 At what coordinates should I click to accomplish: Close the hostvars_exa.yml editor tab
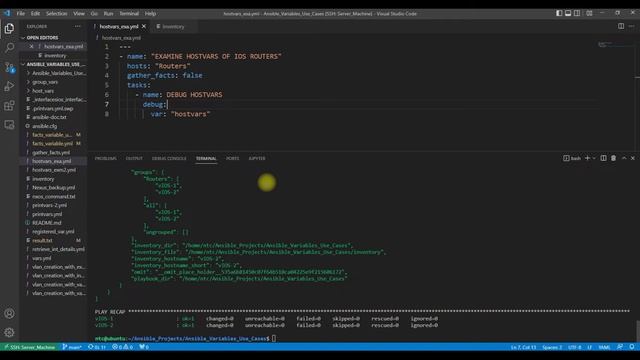144,27
